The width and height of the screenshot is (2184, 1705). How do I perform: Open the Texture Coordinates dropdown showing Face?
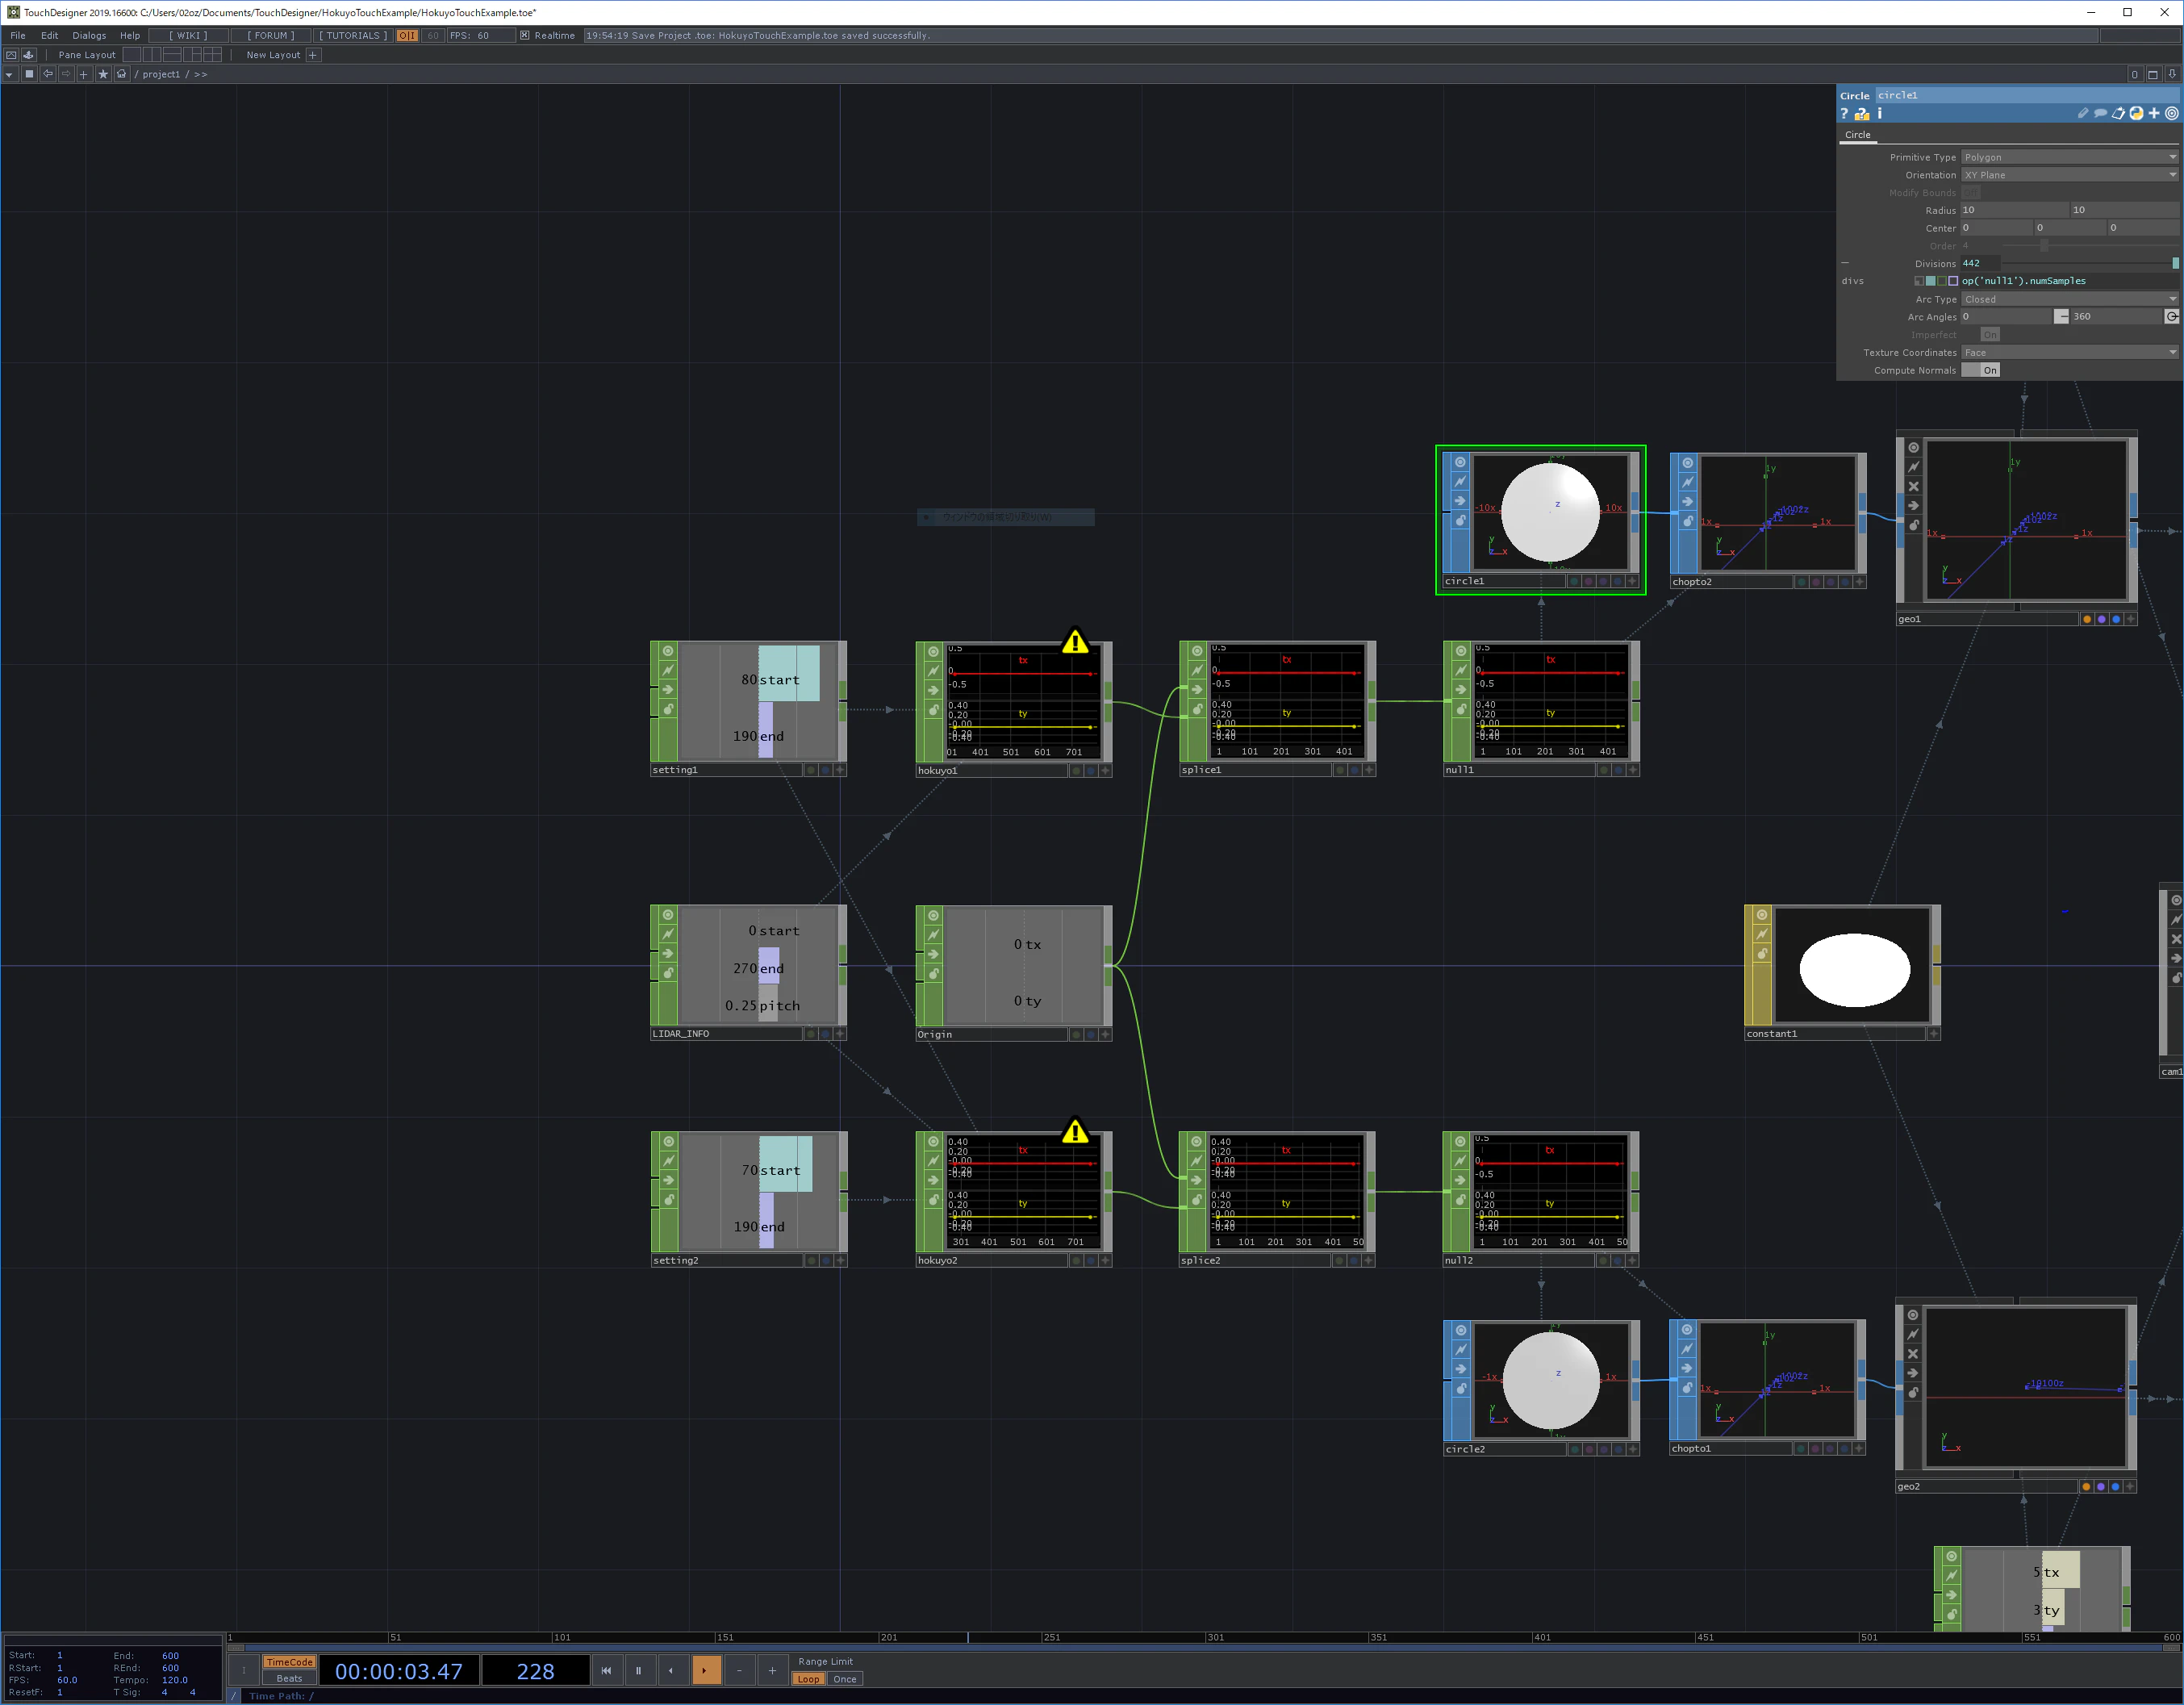pos(2070,353)
